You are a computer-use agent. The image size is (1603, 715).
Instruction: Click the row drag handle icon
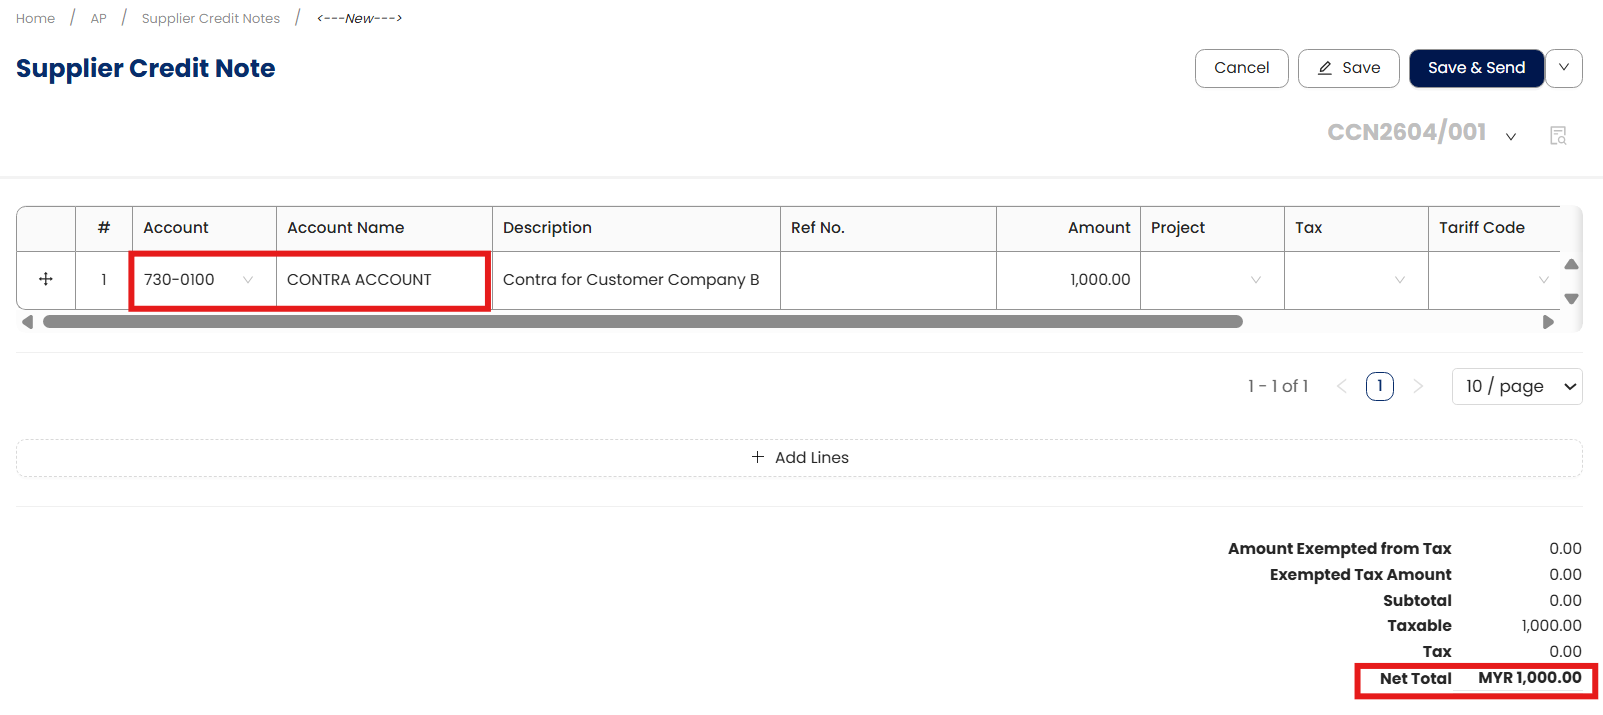46,279
